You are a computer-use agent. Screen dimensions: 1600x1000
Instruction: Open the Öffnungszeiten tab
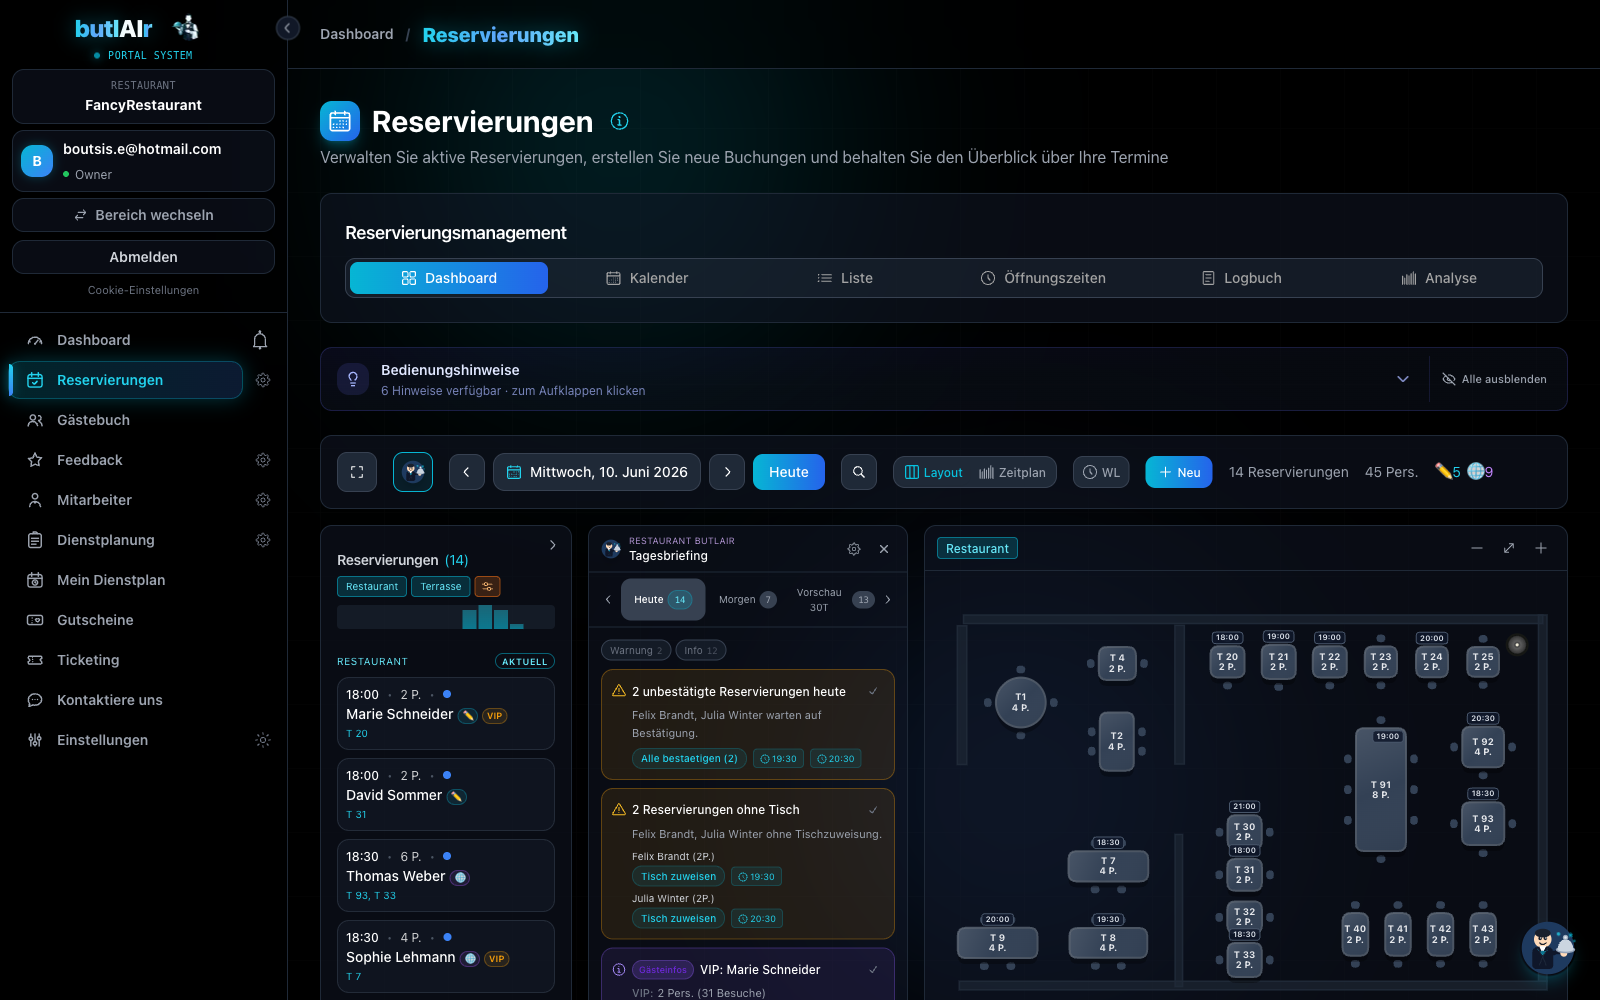coord(1043,278)
